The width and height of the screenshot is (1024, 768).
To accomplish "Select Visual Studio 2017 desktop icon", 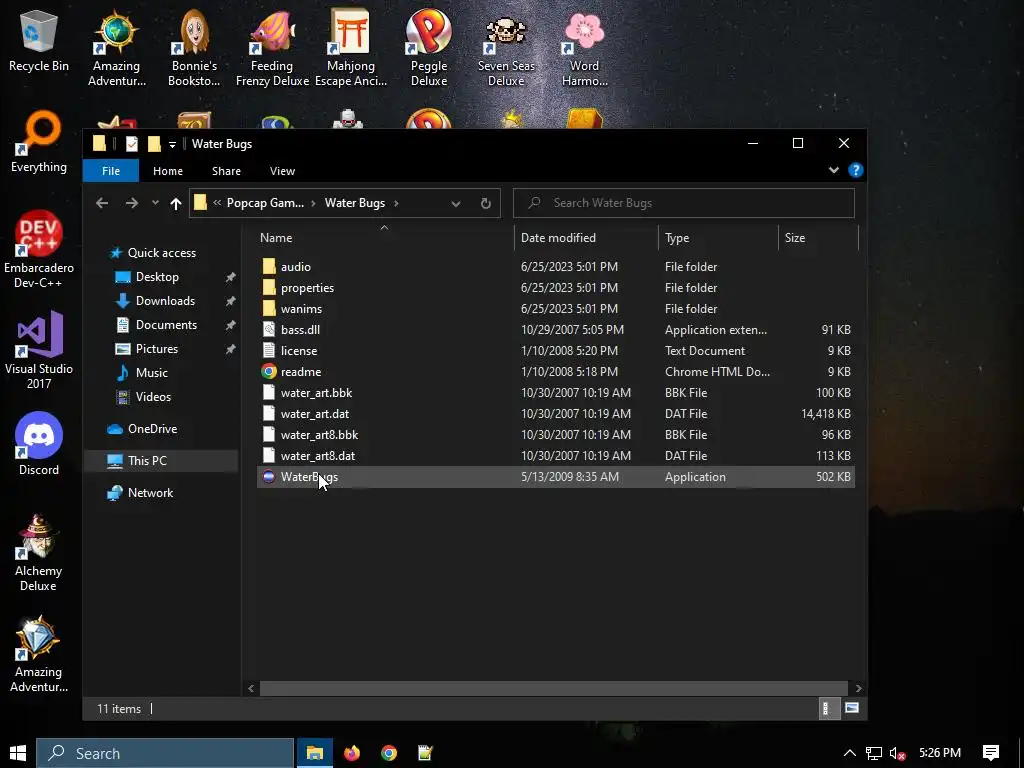I will point(39,351).
